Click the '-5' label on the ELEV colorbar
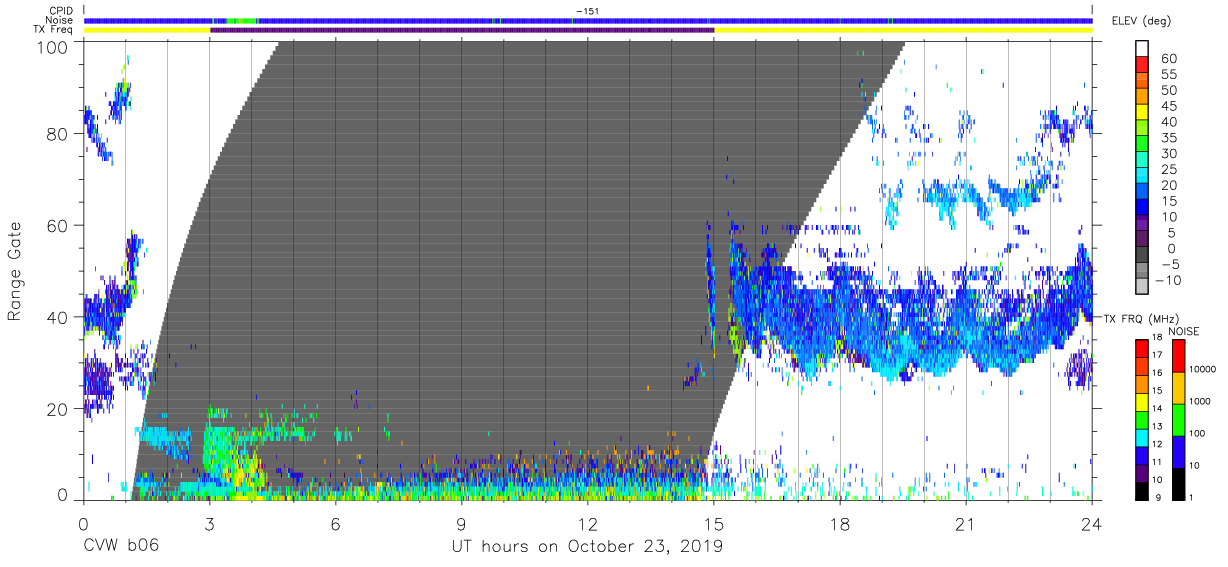Image resolution: width=1228 pixels, height=567 pixels. [1170, 264]
